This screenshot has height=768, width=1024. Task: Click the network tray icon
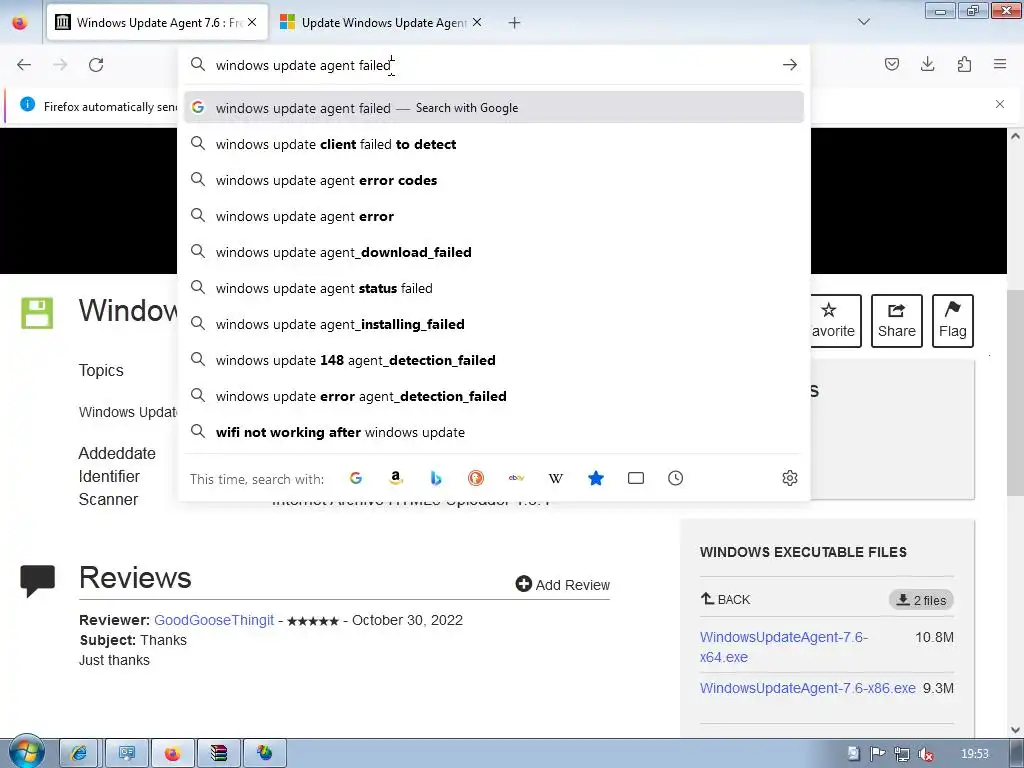(901, 754)
